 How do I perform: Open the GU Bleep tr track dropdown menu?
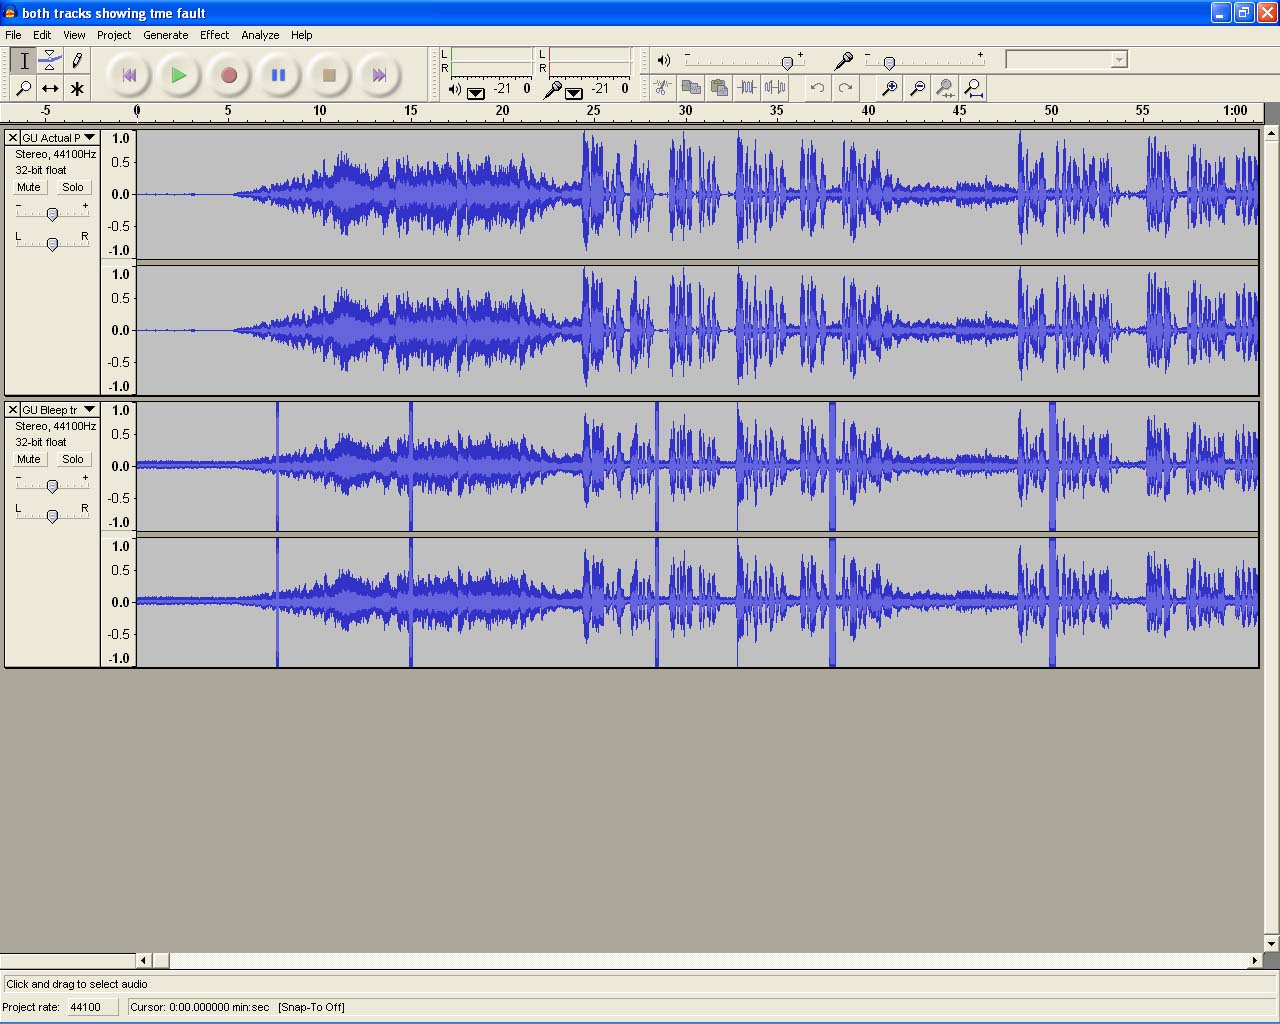point(89,410)
